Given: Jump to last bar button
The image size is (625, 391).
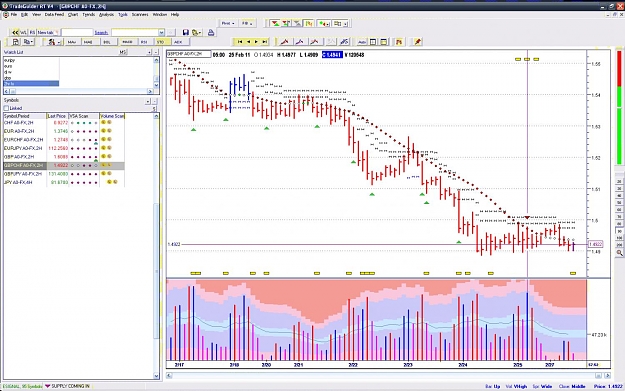Looking at the screenshot, I should click(x=265, y=41).
